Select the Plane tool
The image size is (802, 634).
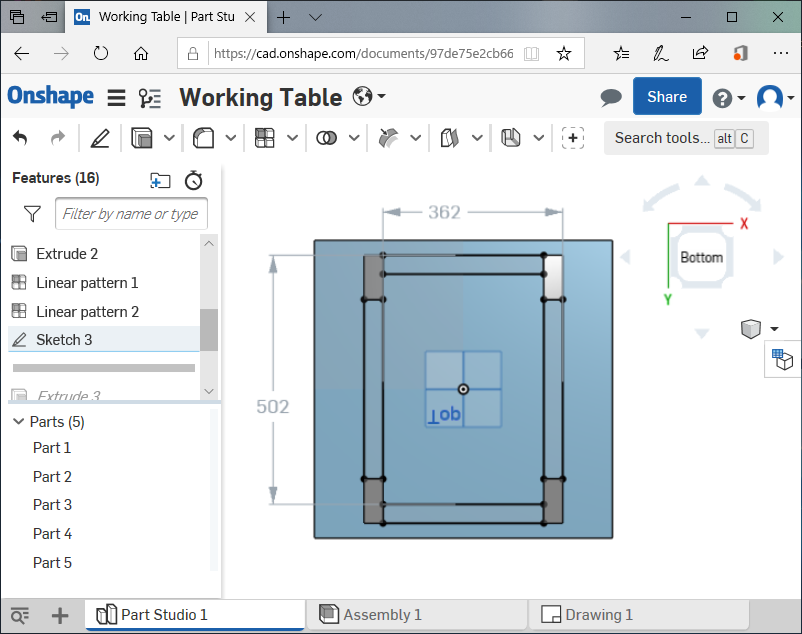pos(450,138)
